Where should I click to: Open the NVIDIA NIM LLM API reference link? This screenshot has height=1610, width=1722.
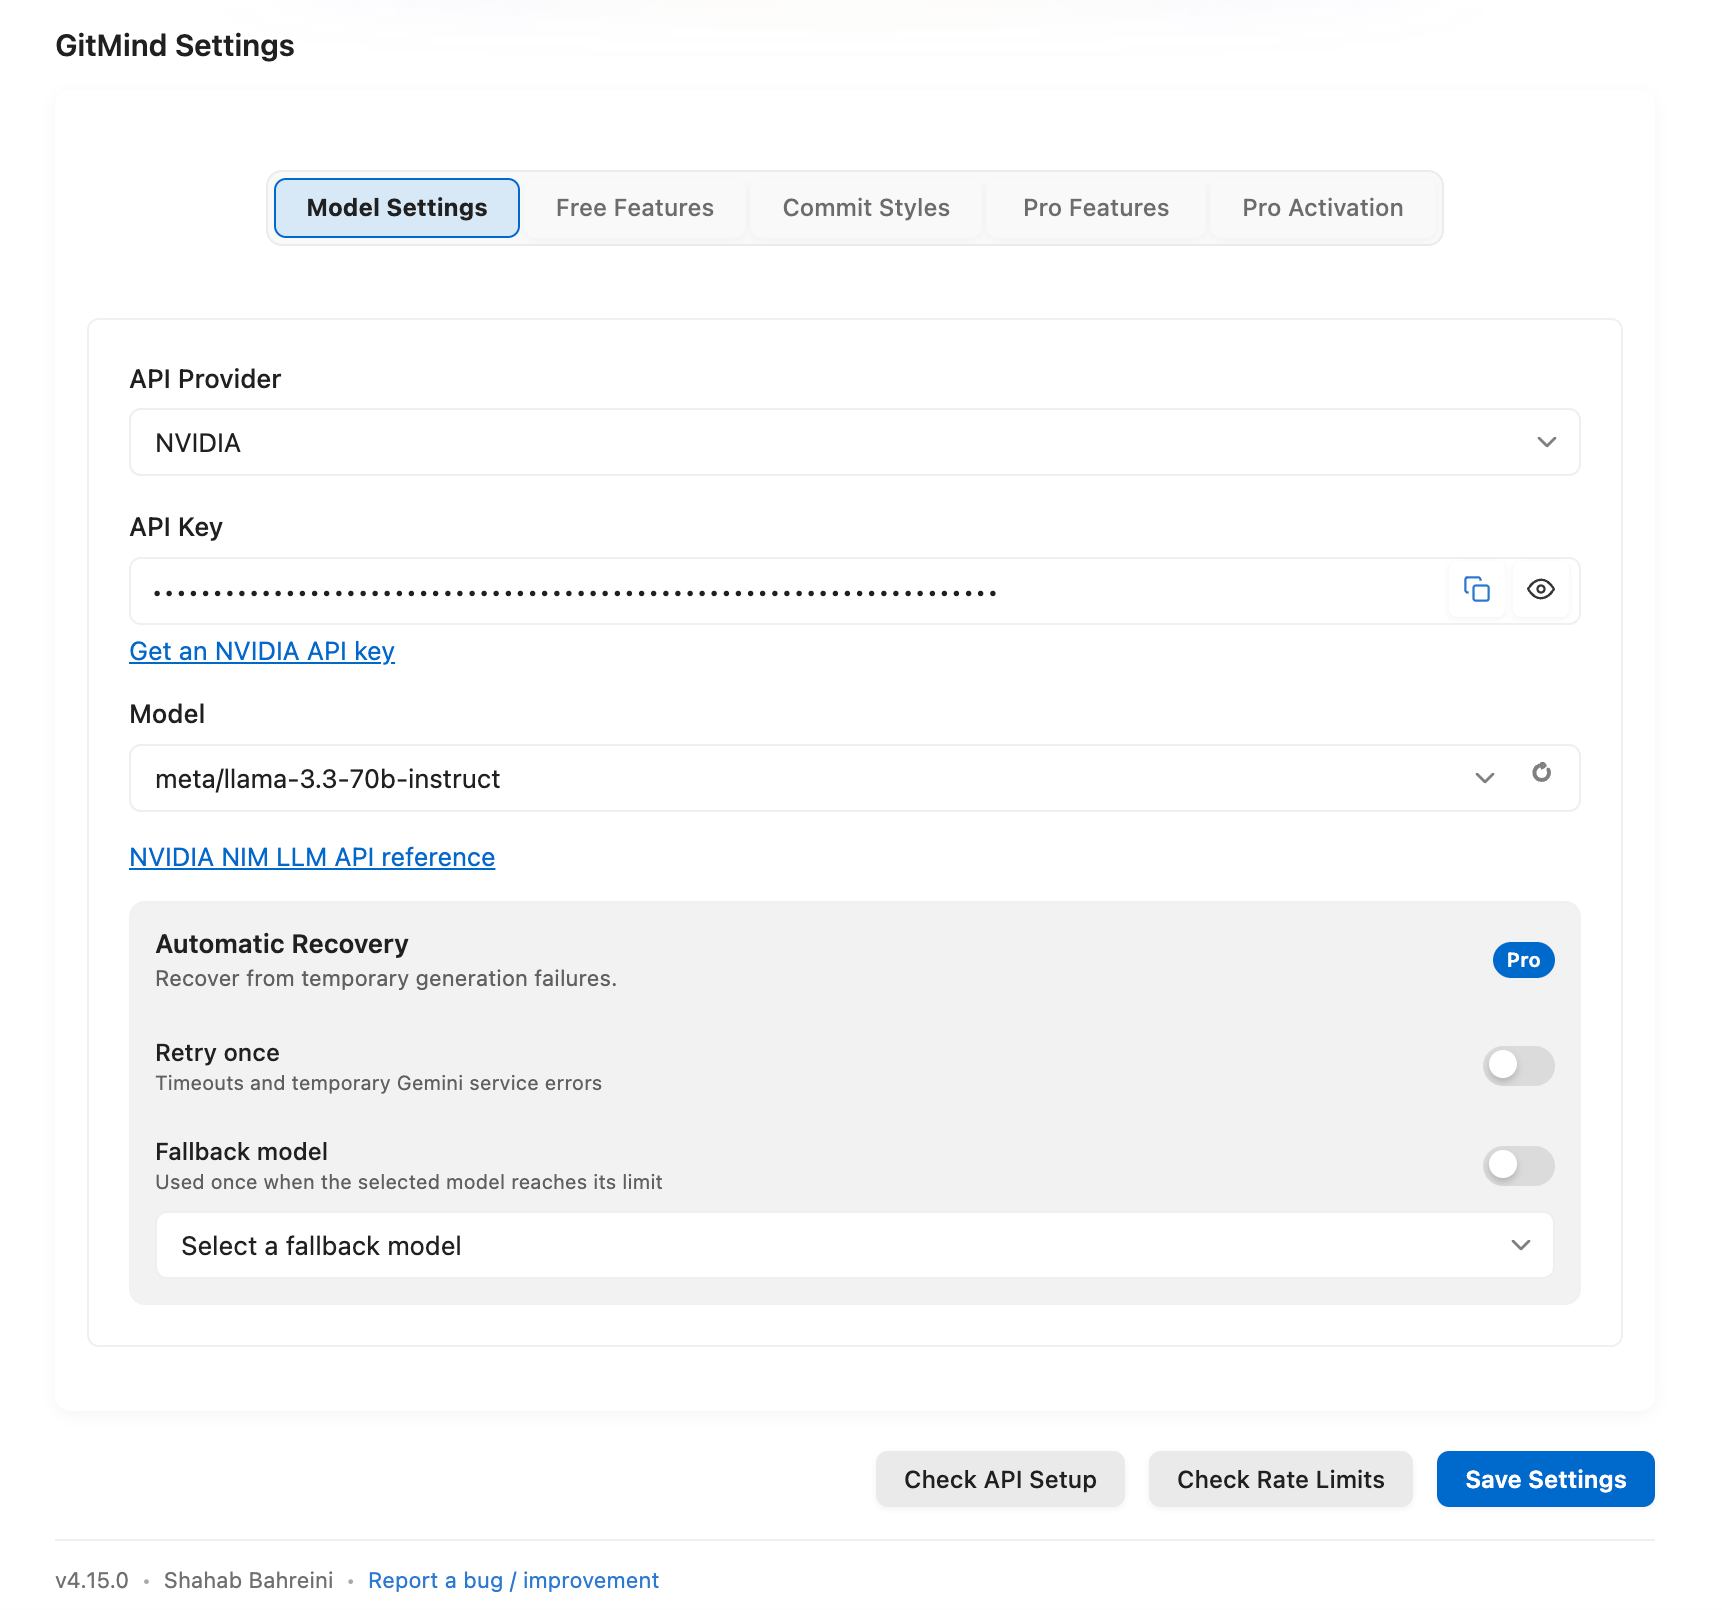[312, 857]
